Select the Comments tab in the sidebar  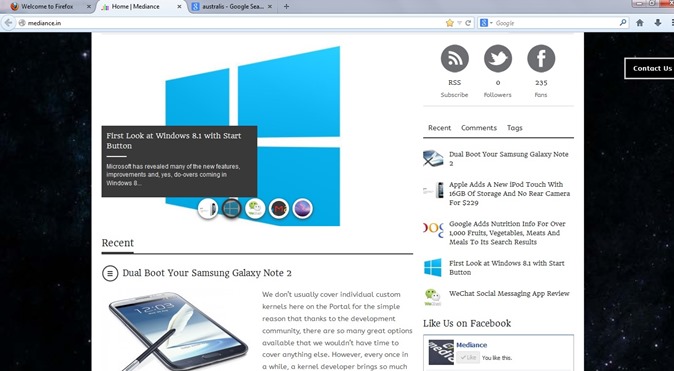(479, 128)
